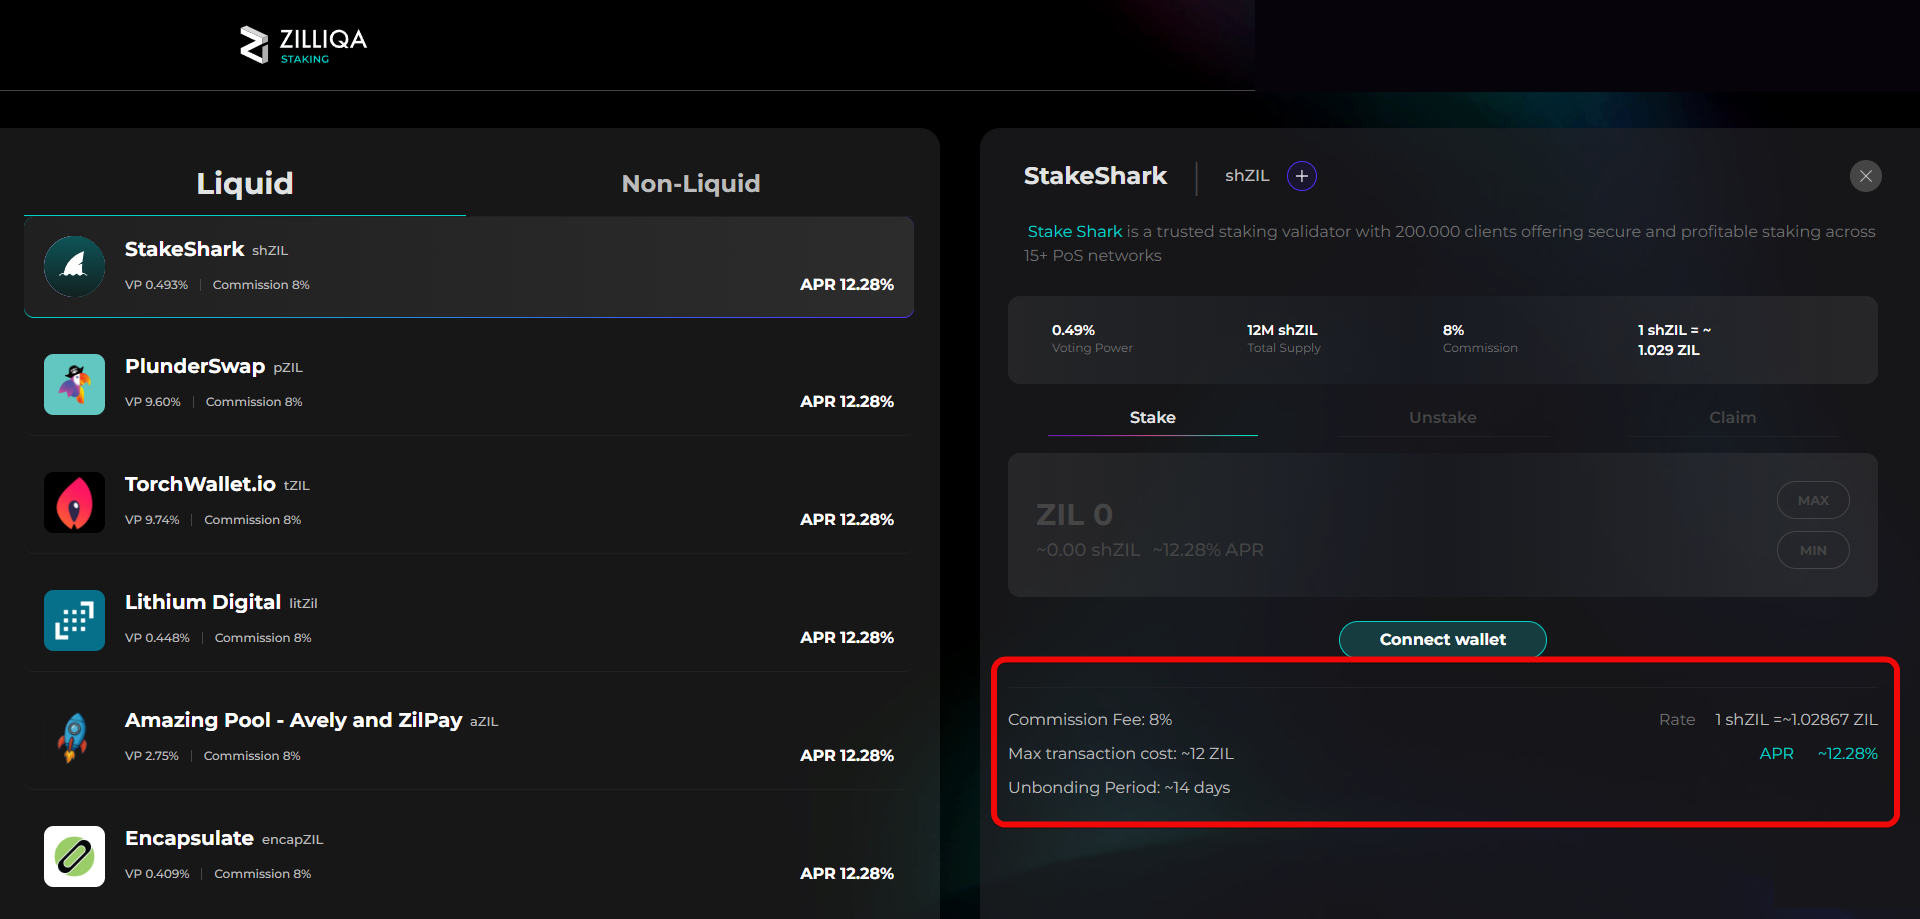Open the Claim tab
Viewport: 1920px width, 919px height.
tap(1732, 418)
